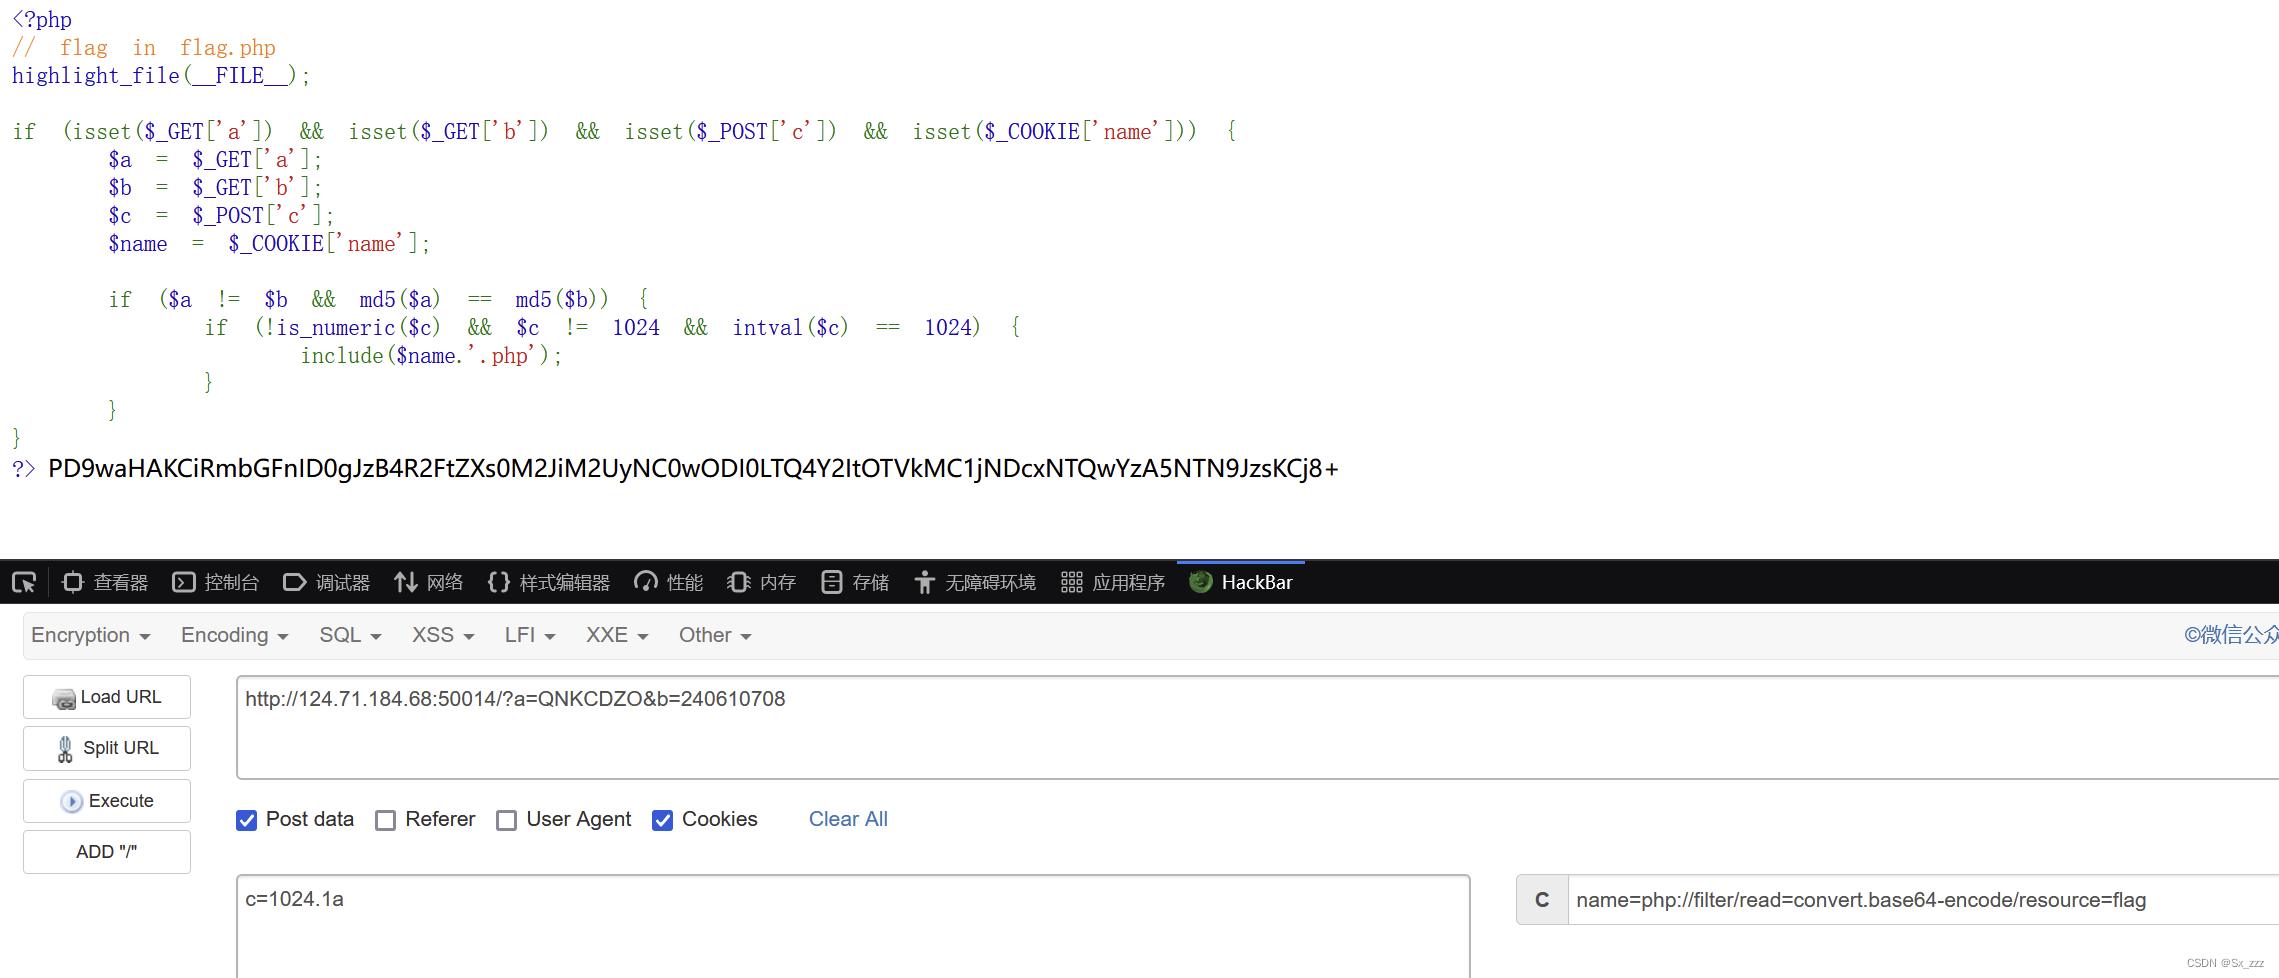Click the comment "flag in flag.php"
Image resolution: width=2279 pixels, height=978 pixels.
coord(144,48)
